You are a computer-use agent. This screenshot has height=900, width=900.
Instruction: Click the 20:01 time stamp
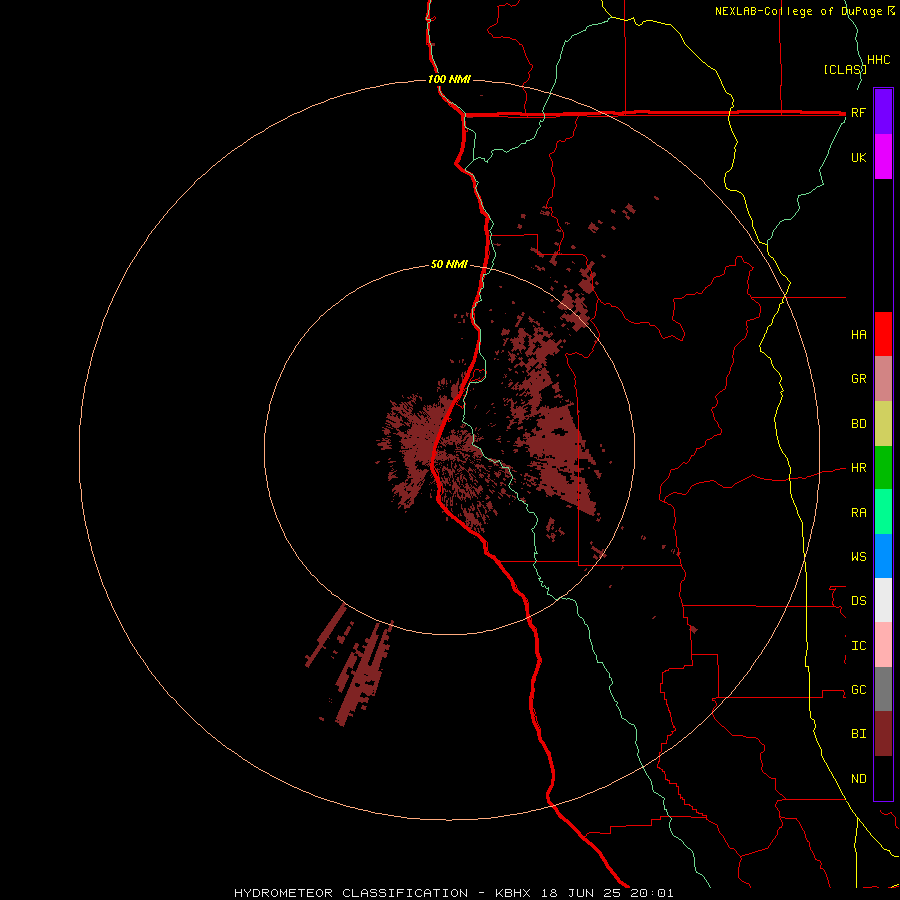(651, 893)
